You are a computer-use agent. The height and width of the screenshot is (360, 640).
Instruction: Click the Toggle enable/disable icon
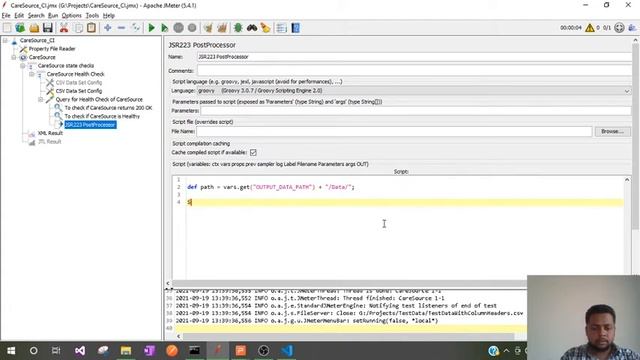[136, 28]
